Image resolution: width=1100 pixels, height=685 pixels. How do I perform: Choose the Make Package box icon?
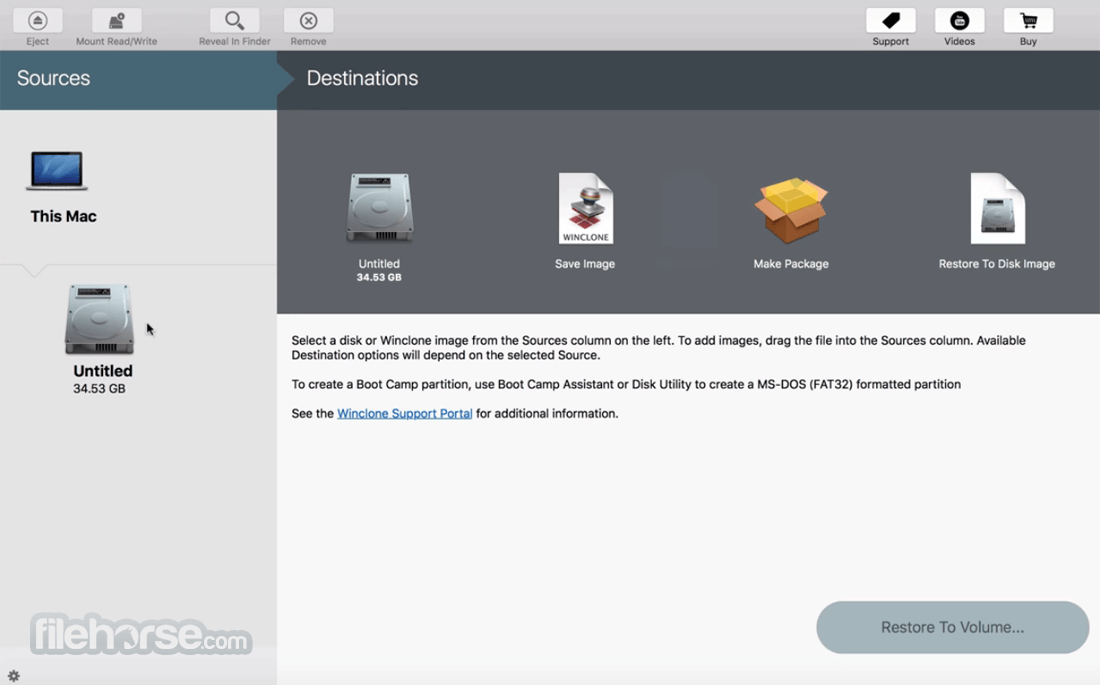click(791, 210)
